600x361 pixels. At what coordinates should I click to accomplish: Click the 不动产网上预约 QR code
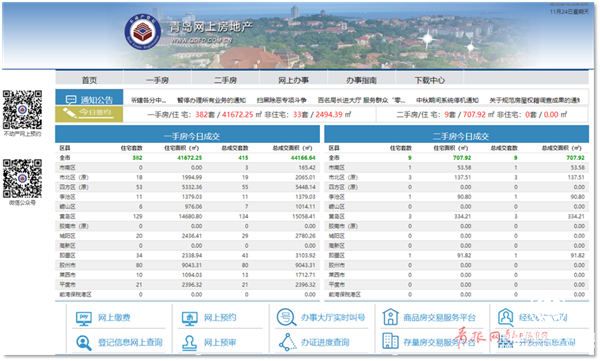(22, 109)
